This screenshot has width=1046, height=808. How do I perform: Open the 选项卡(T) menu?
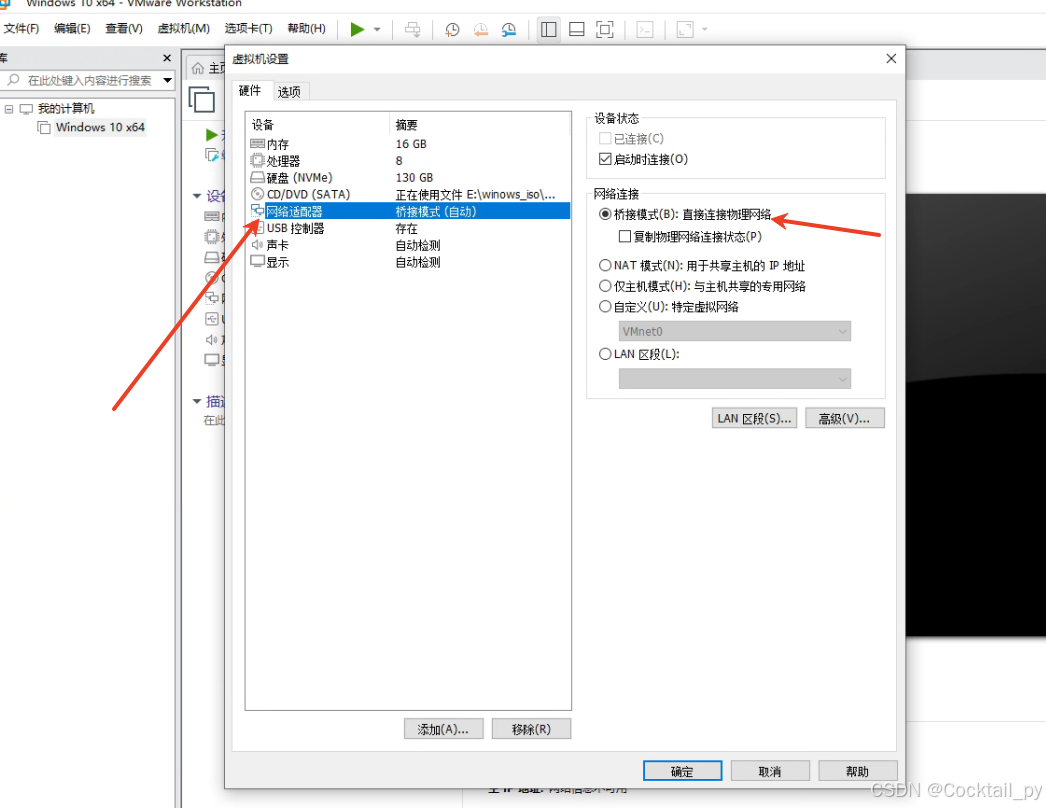coord(248,29)
